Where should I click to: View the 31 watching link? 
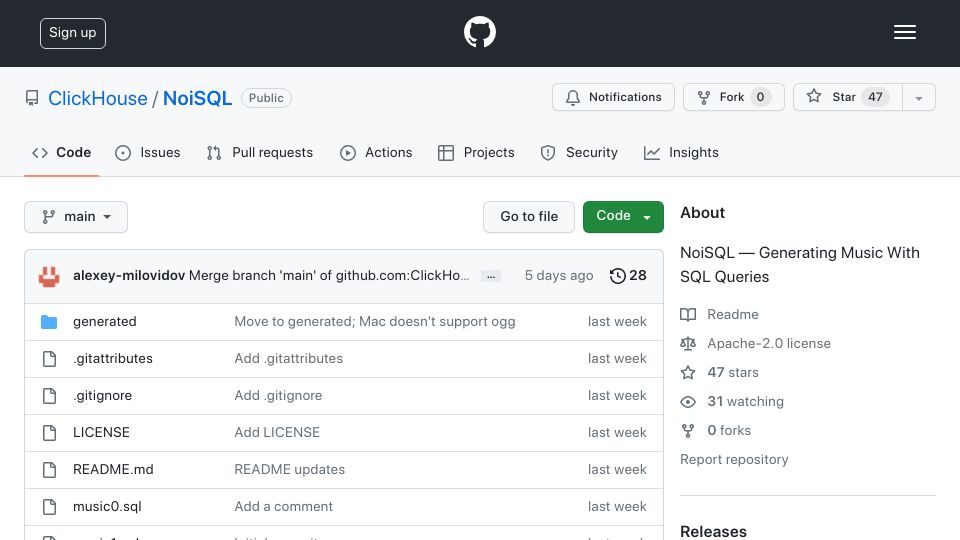coord(732,402)
